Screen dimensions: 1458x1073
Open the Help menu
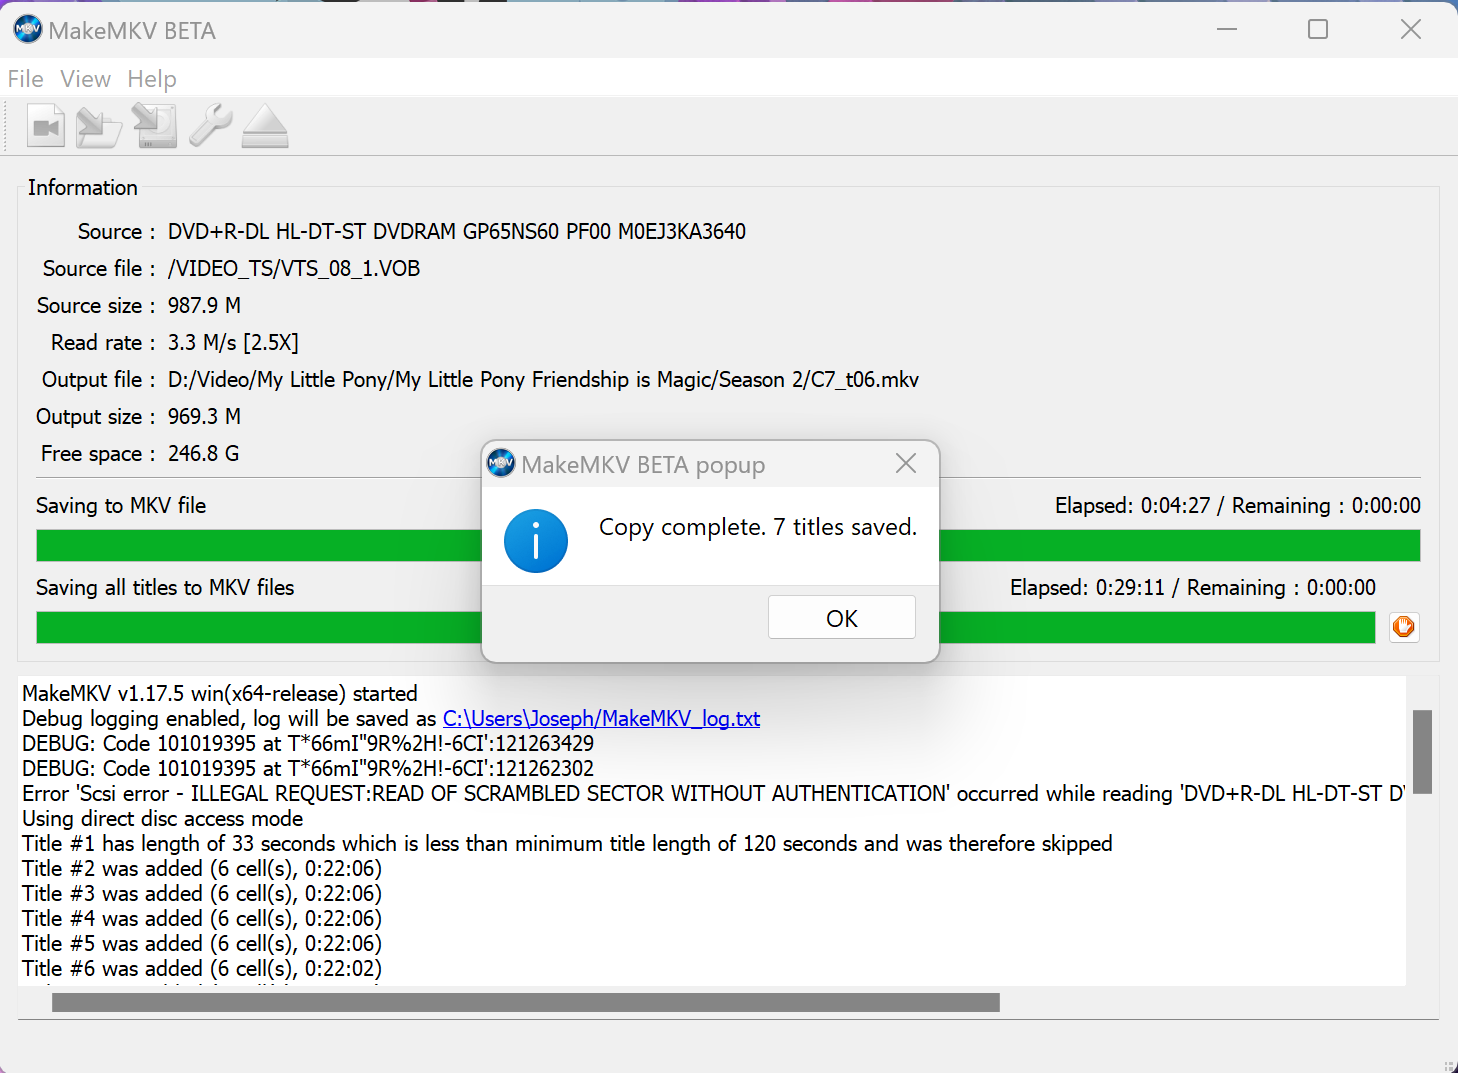(x=152, y=79)
